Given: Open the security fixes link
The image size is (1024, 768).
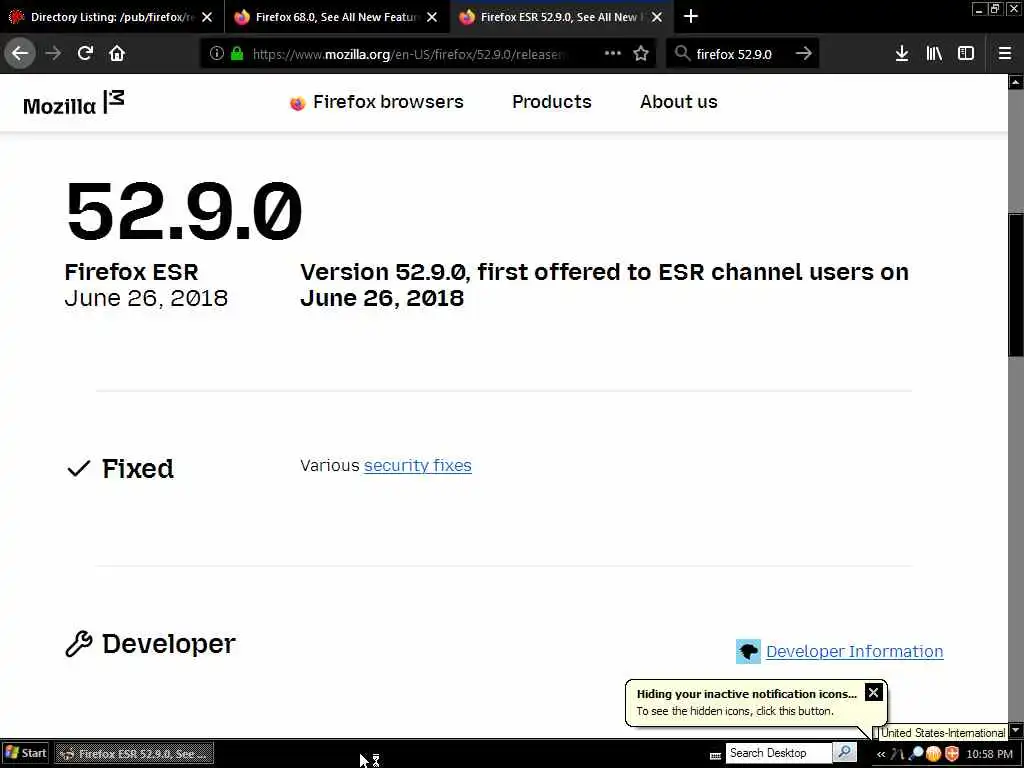Looking at the screenshot, I should 418,466.
